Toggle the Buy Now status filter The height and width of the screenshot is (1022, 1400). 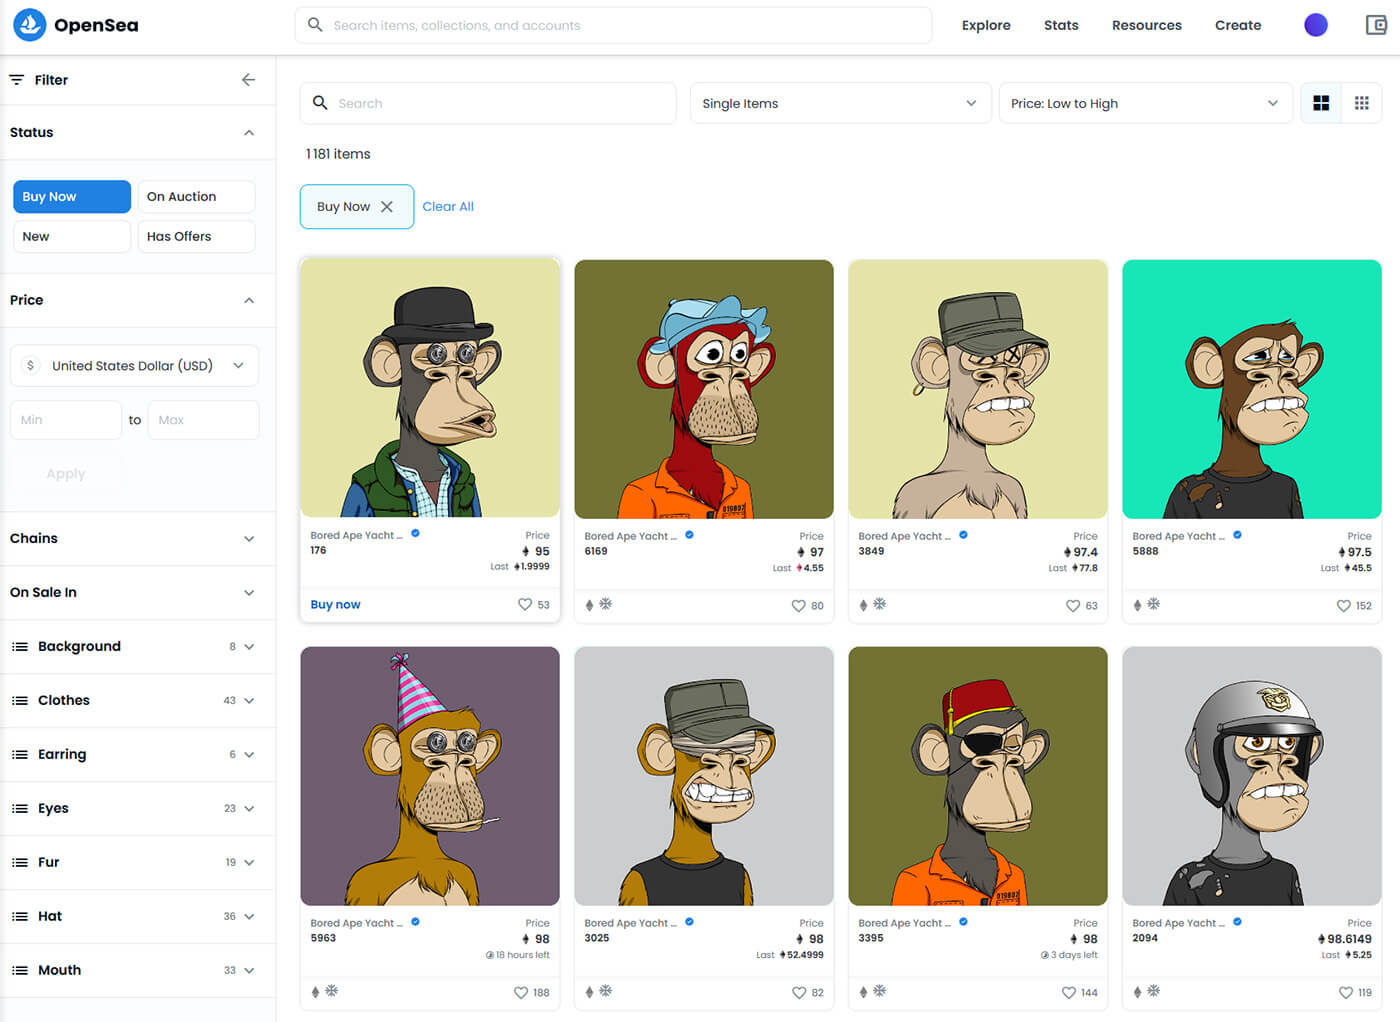pyautogui.click(x=72, y=197)
